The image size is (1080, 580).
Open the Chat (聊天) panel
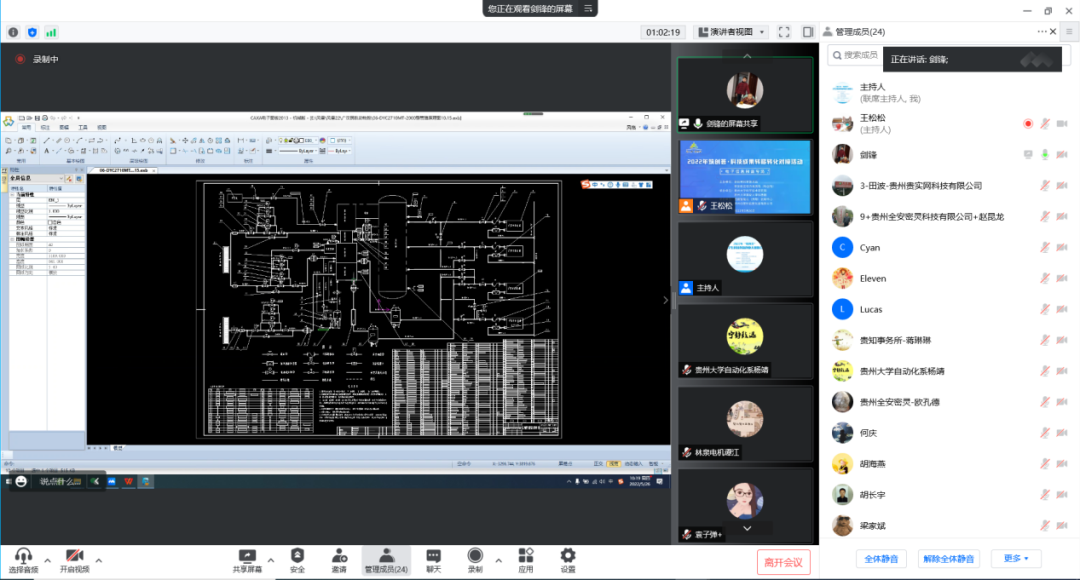(x=433, y=560)
